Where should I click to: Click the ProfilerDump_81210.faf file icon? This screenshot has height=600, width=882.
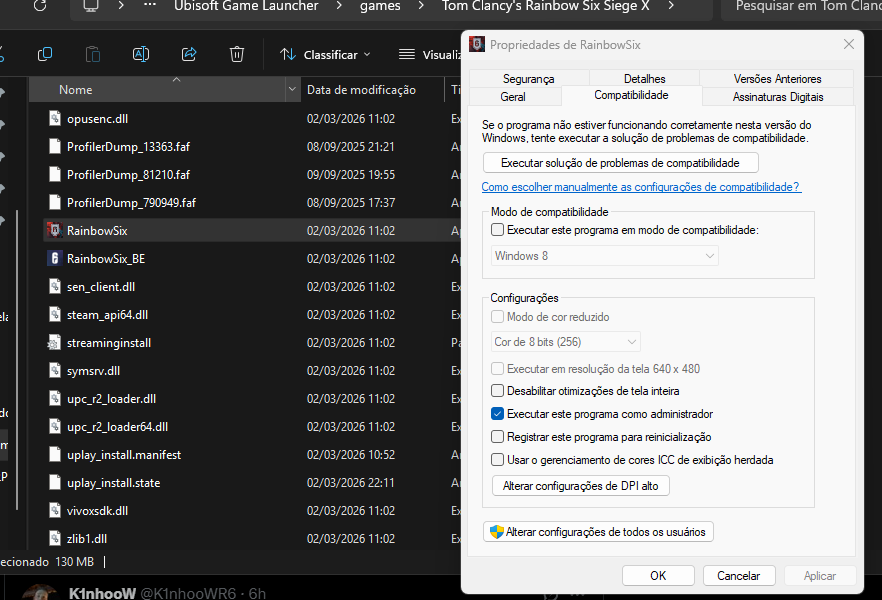tap(55, 175)
